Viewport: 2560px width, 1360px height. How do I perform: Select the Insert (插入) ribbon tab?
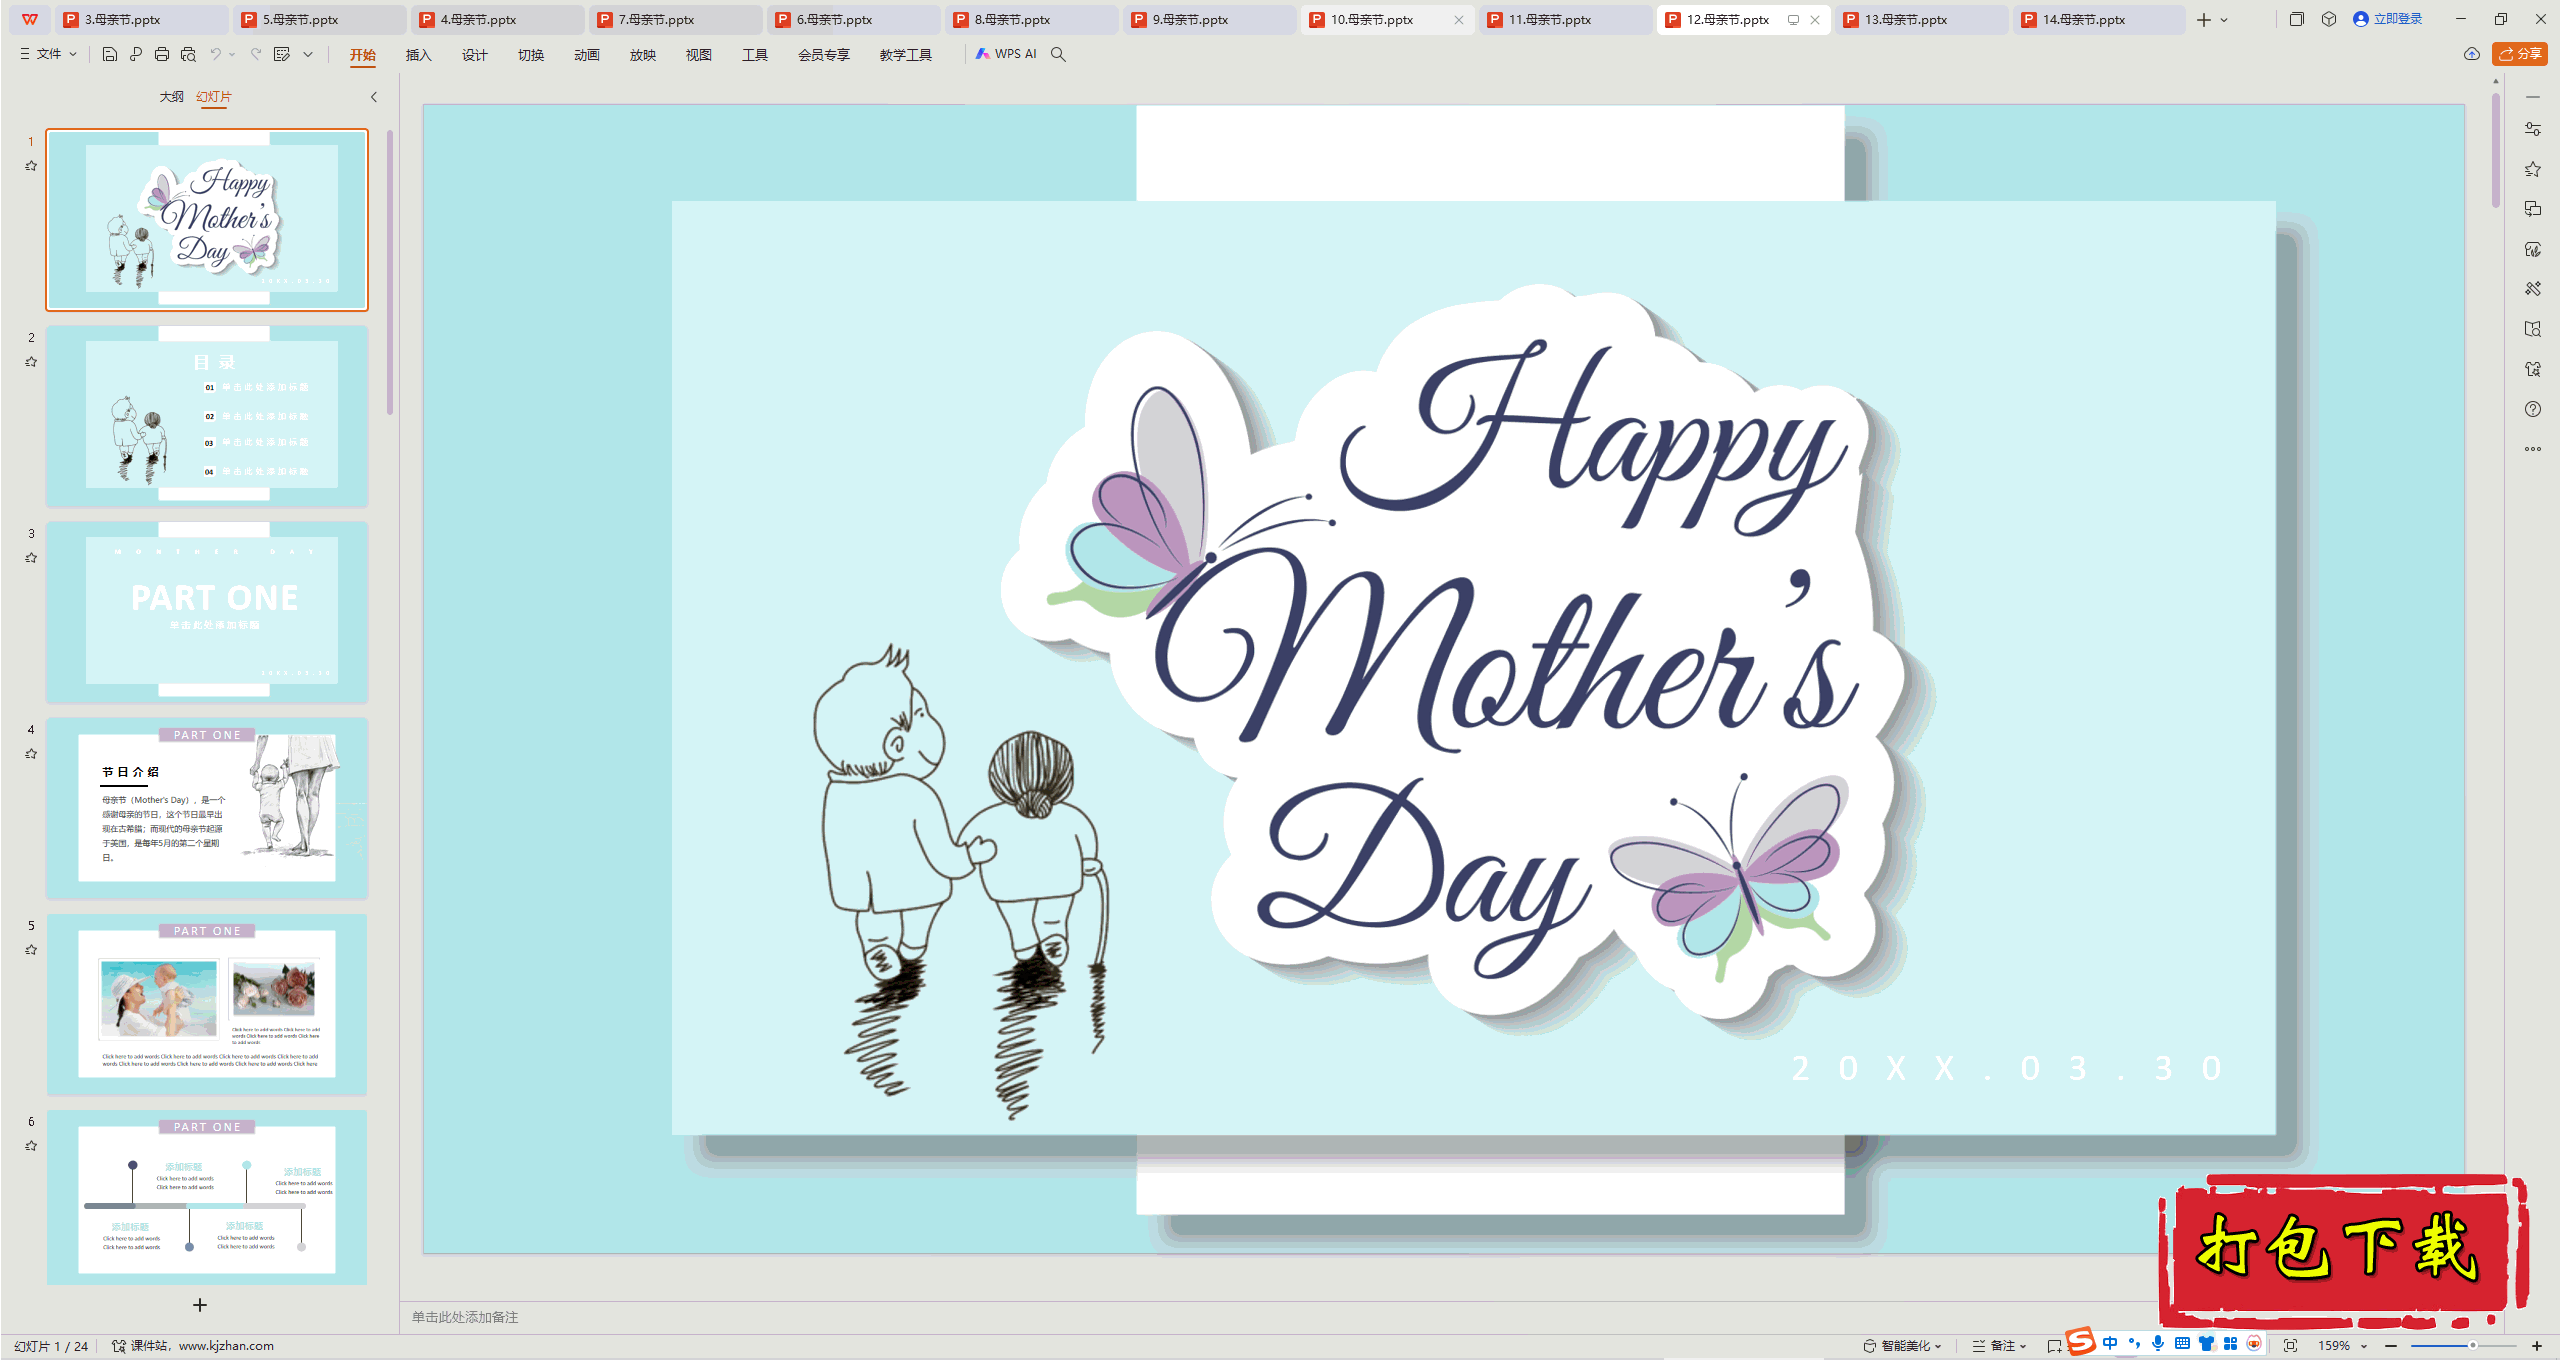418,55
